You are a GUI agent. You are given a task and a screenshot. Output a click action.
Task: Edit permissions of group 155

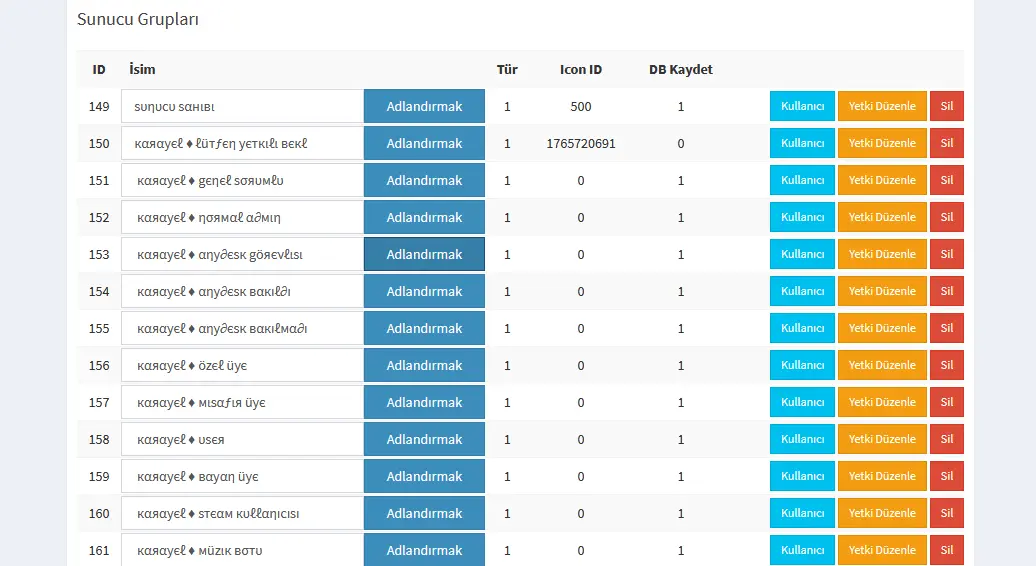coord(882,328)
